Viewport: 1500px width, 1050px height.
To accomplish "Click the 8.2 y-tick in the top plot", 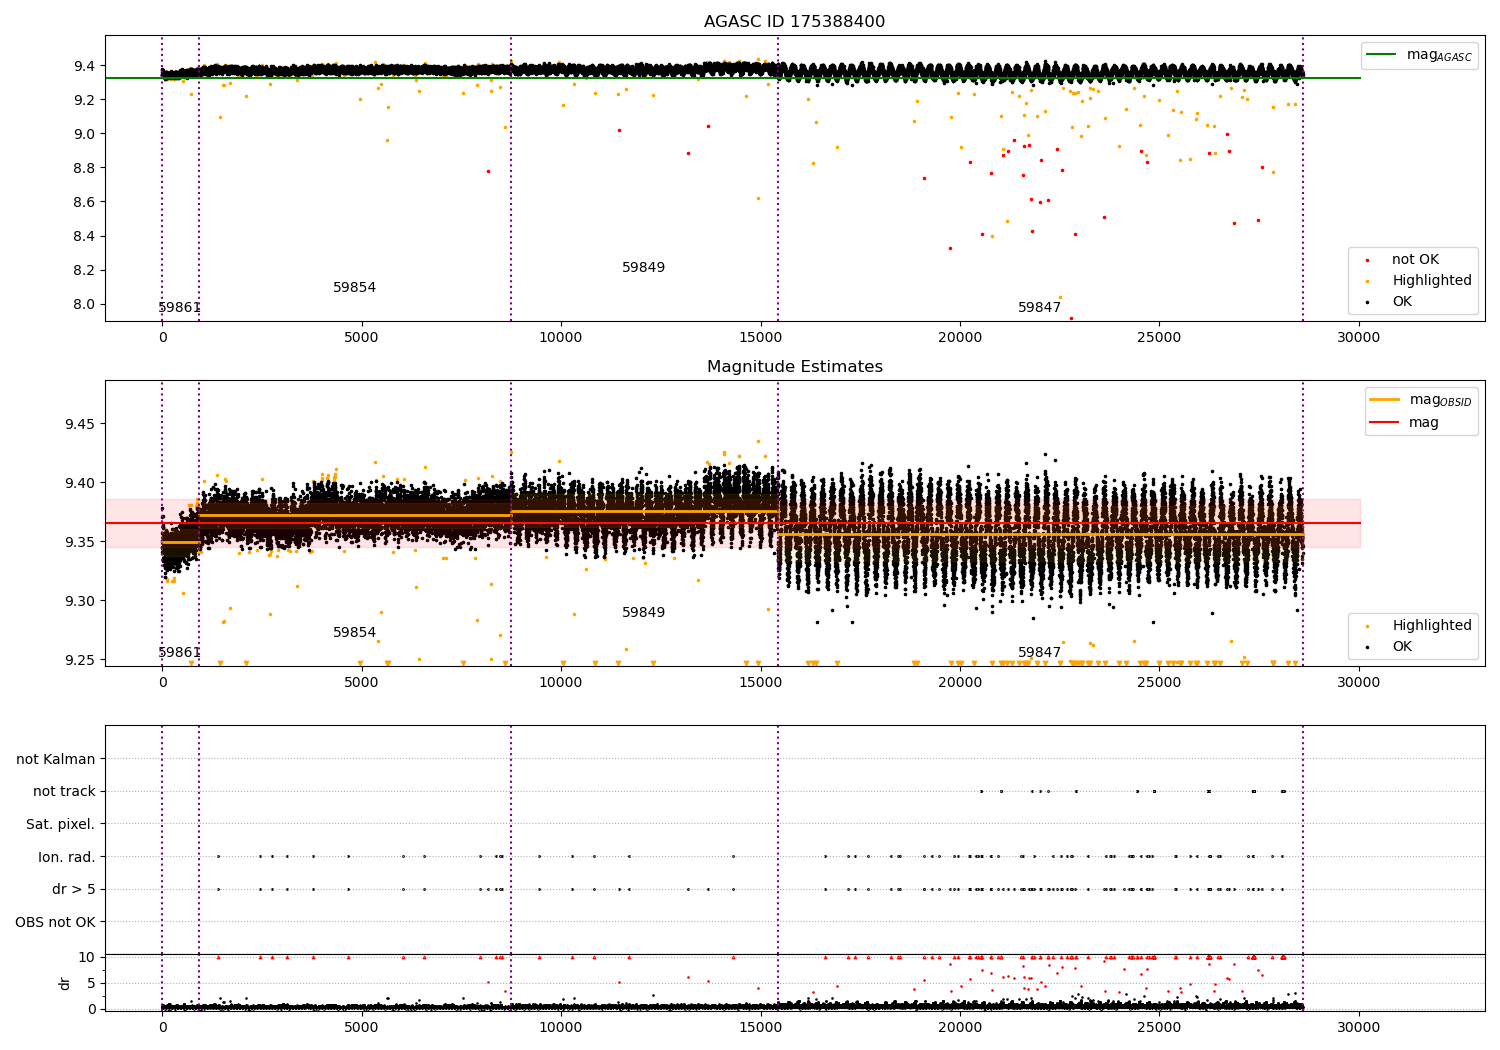I will point(84,270).
